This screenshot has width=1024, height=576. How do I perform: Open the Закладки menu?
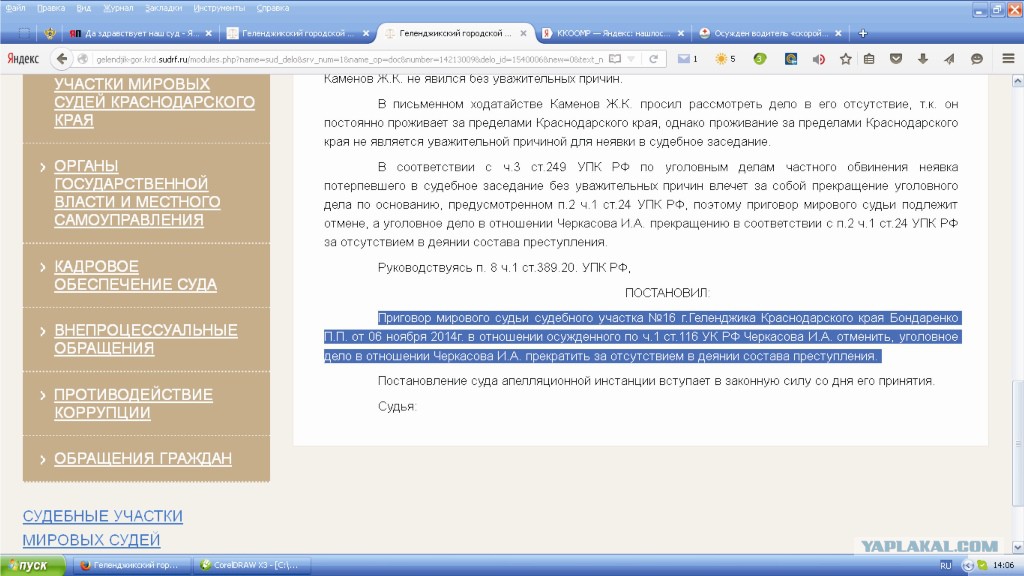click(163, 8)
